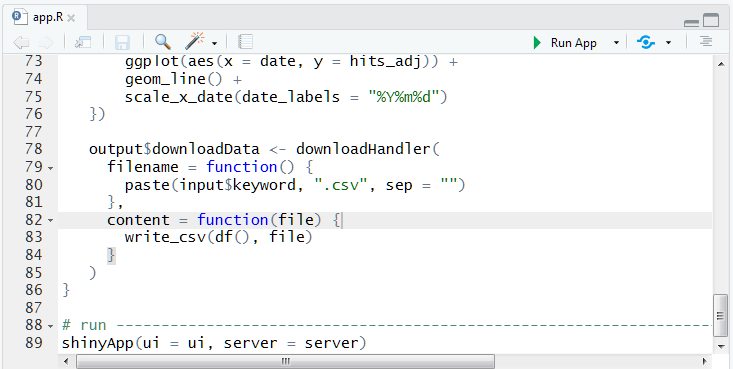Click on 'write_csv(df(), file)' line
The image size is (733, 369).
tap(218, 237)
